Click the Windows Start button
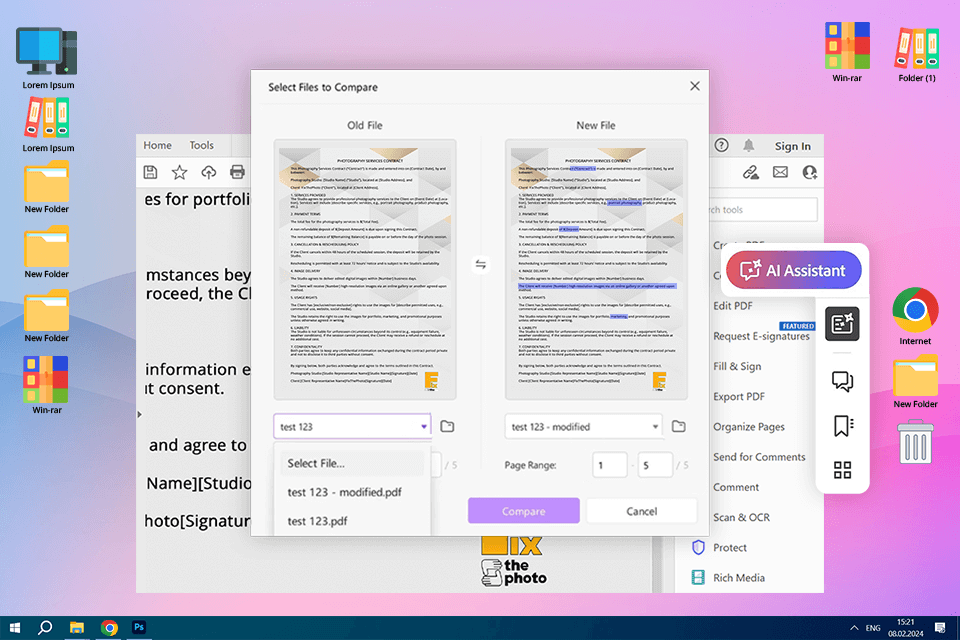Image resolution: width=960 pixels, height=640 pixels. [x=15, y=627]
